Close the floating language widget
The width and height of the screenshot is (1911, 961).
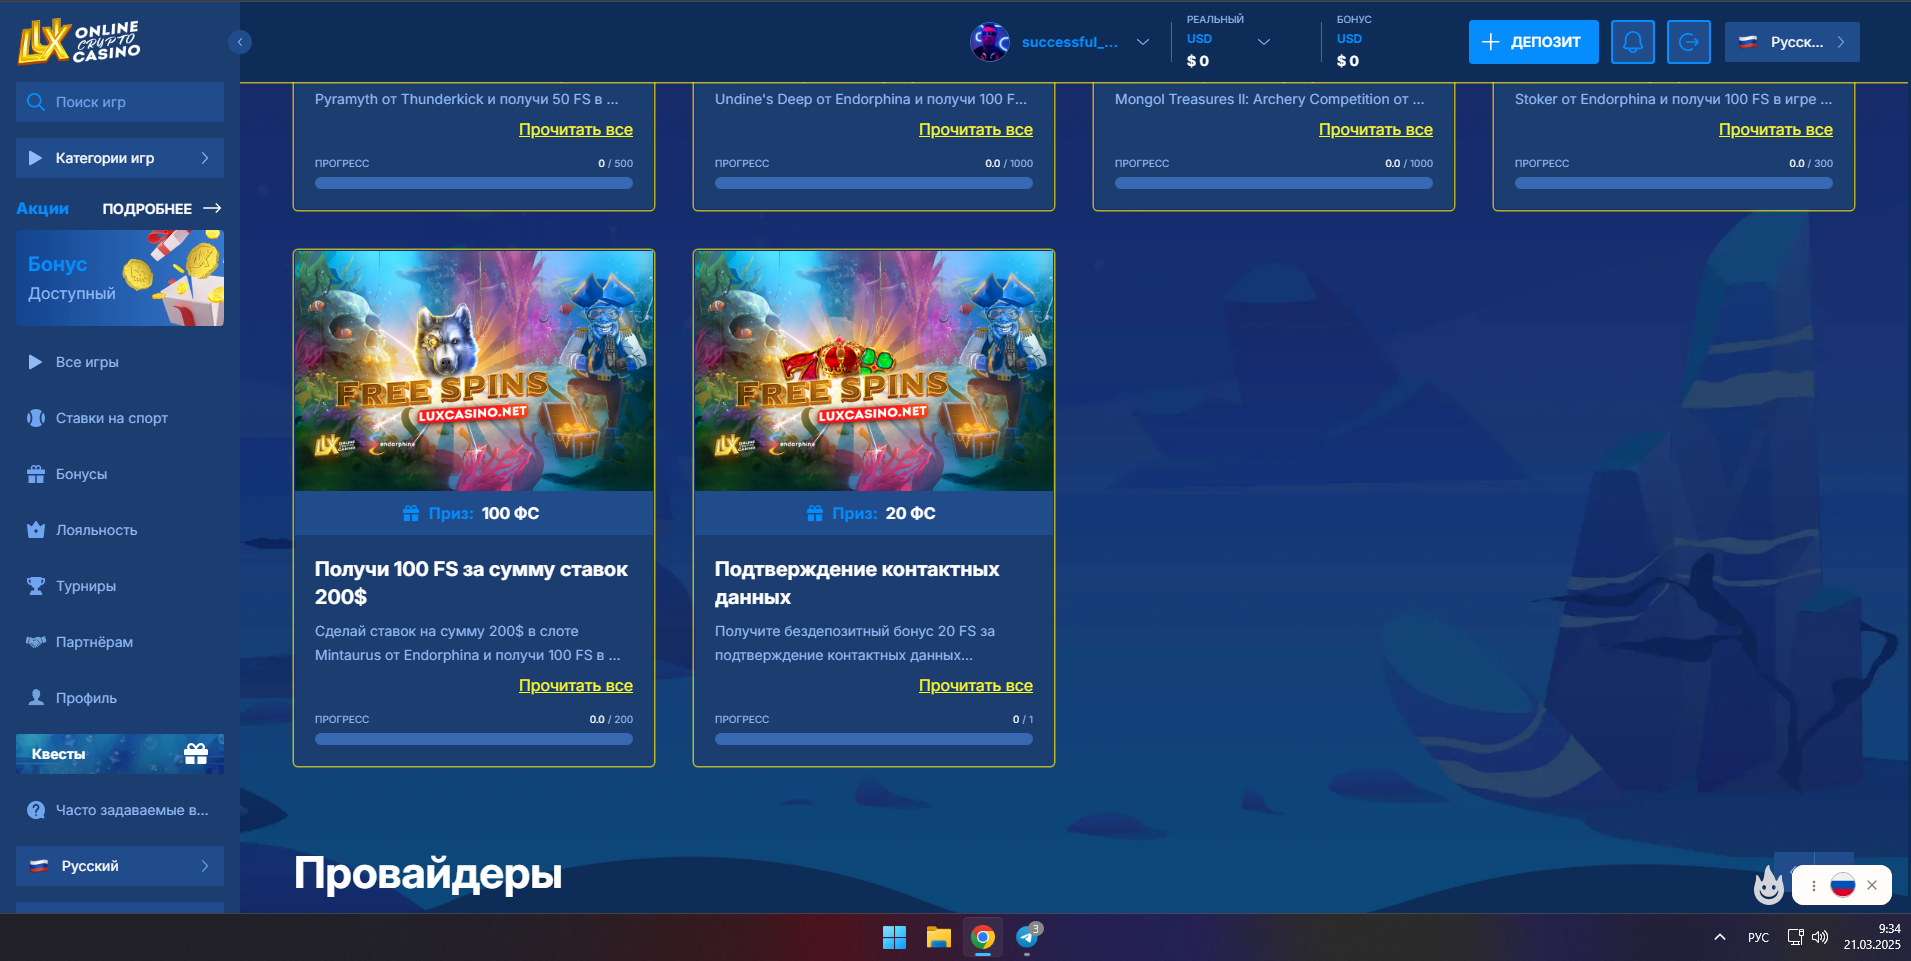click(1872, 885)
